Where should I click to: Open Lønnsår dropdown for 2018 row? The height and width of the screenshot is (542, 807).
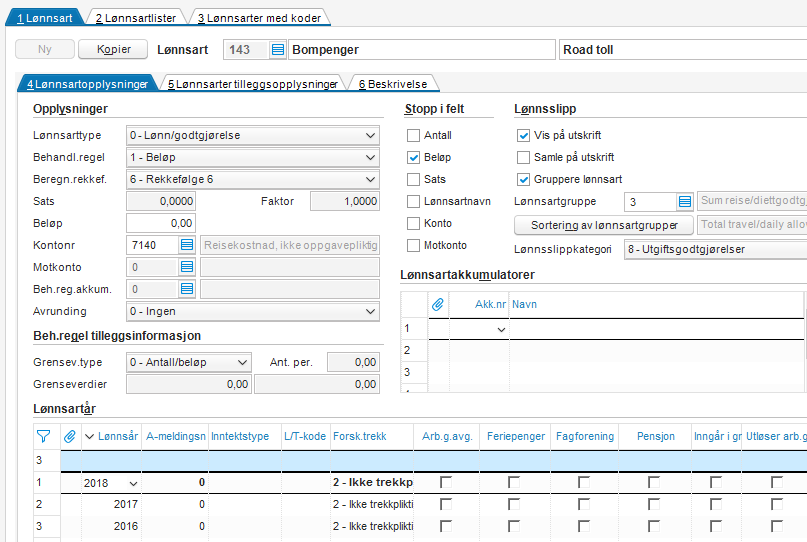pos(133,483)
